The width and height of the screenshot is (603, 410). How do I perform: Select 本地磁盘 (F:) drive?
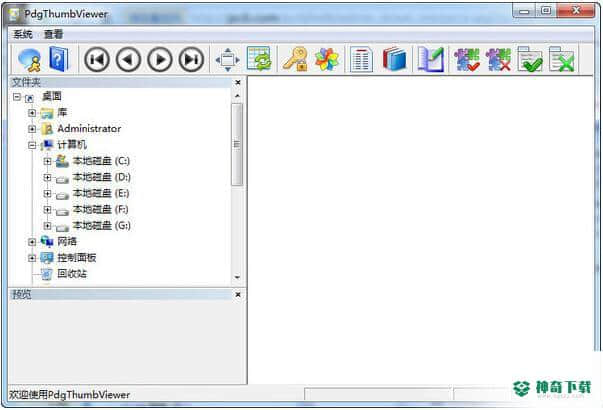pyautogui.click(x=101, y=209)
